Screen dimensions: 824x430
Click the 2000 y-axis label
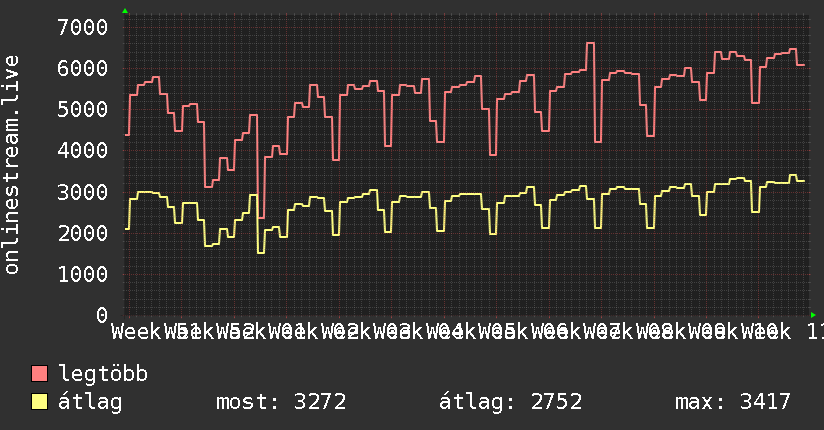(83, 233)
